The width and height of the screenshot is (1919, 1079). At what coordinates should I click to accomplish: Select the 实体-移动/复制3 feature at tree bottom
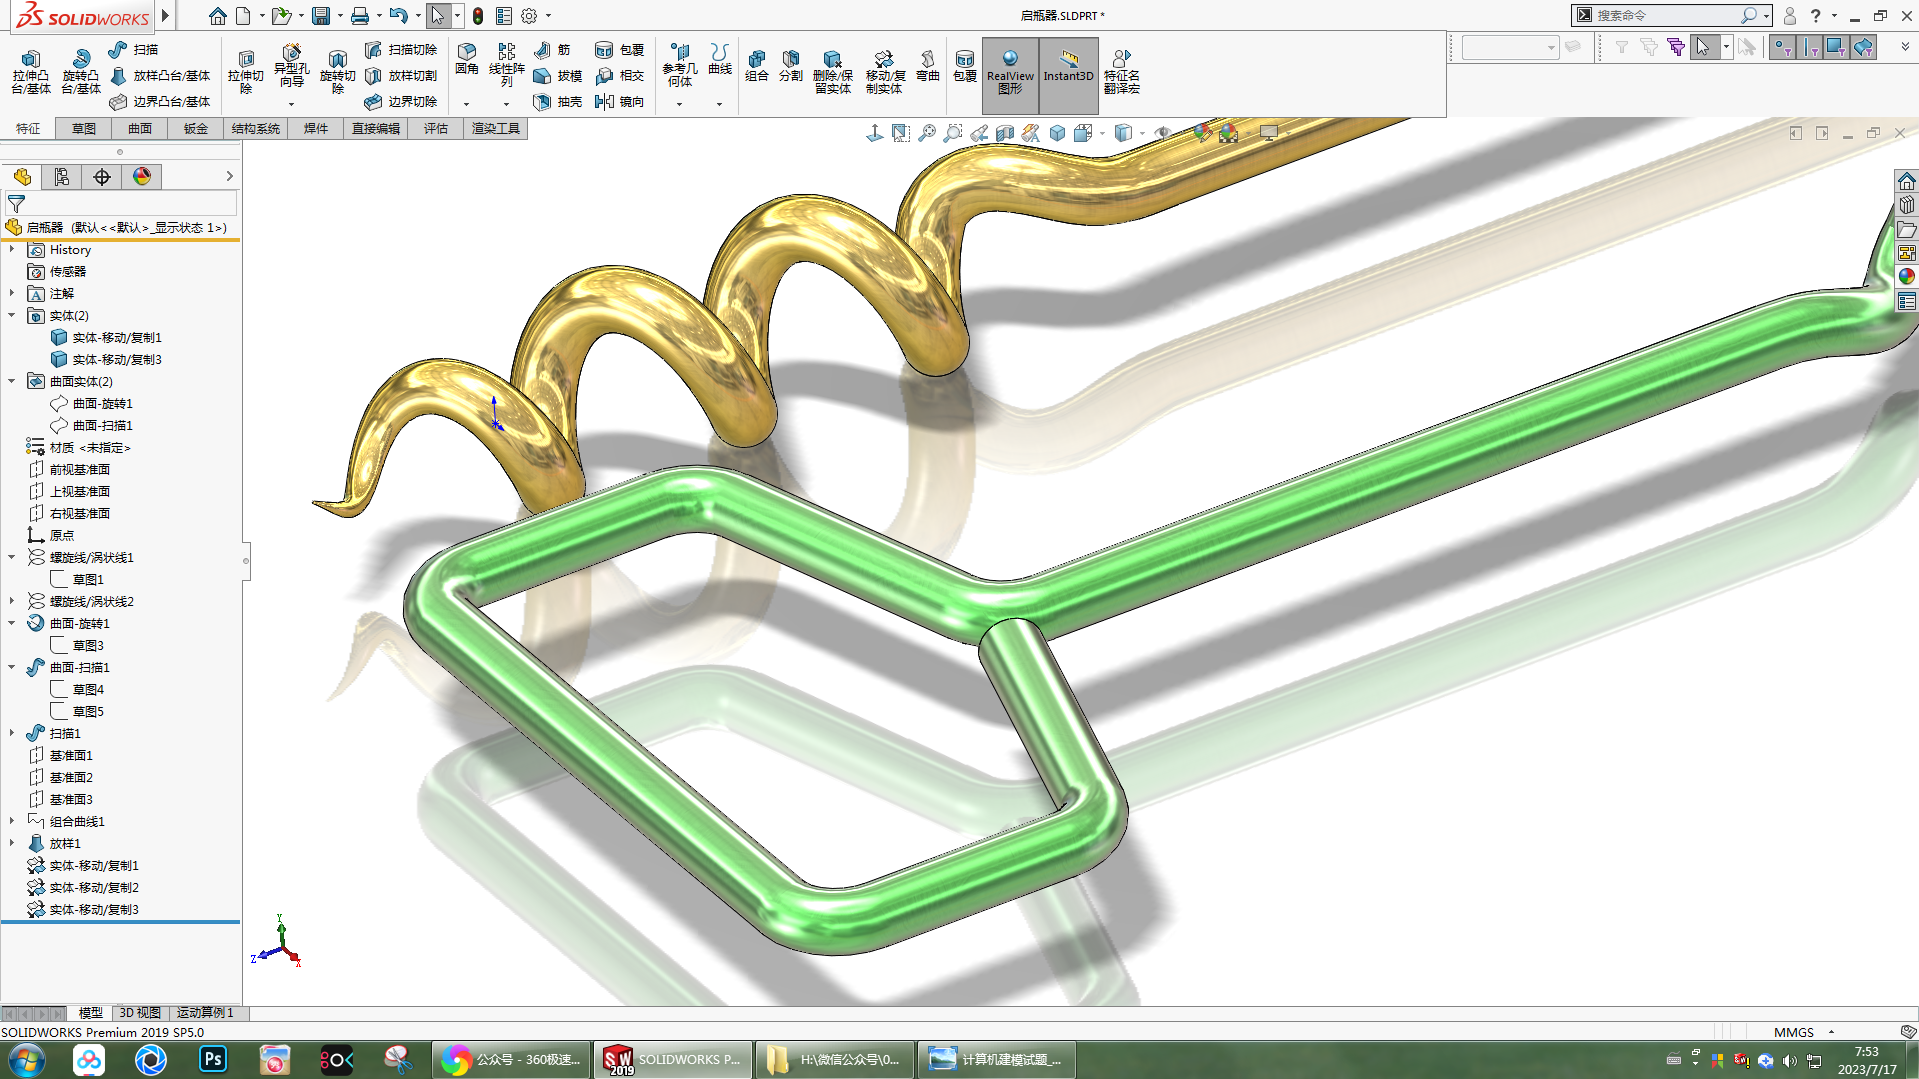(94, 910)
